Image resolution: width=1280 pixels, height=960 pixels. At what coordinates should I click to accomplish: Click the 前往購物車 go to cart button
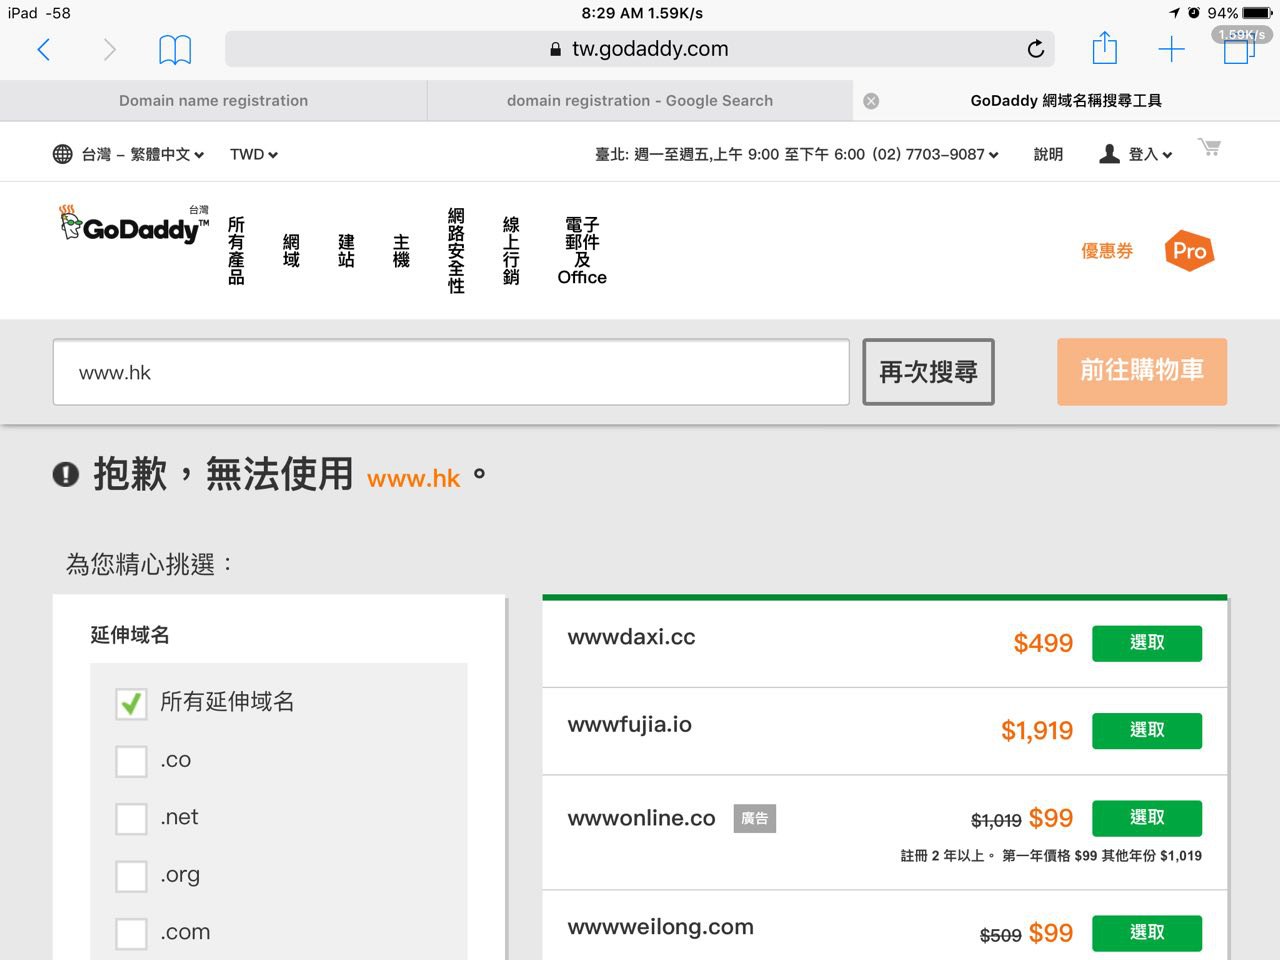(x=1142, y=371)
